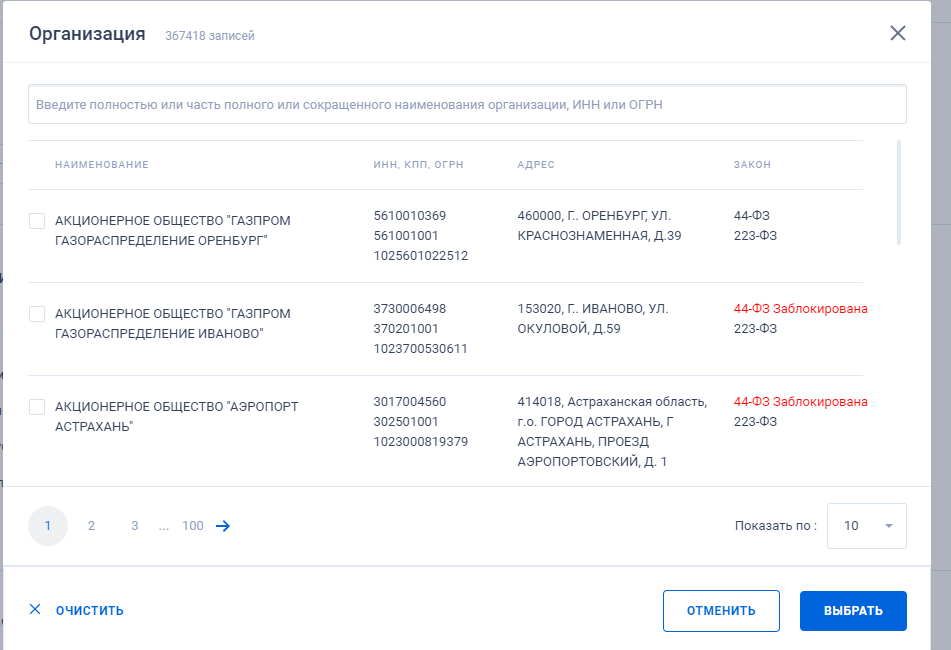Click the ВЫБРАТЬ button
The width and height of the screenshot is (951, 650).
click(853, 611)
